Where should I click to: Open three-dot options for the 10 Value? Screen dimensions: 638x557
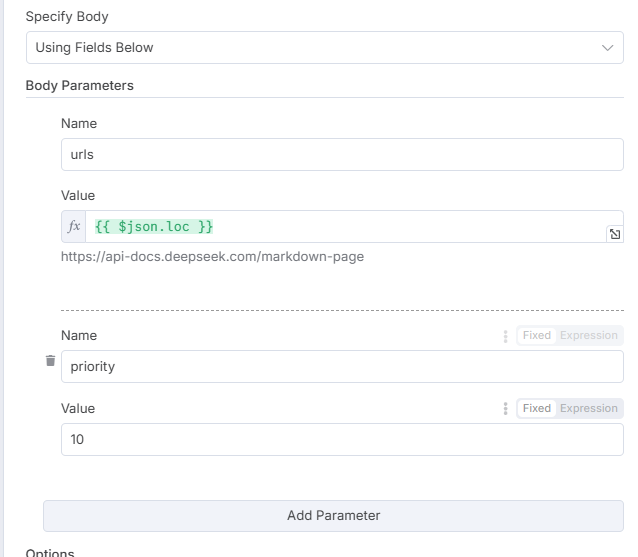(506, 409)
